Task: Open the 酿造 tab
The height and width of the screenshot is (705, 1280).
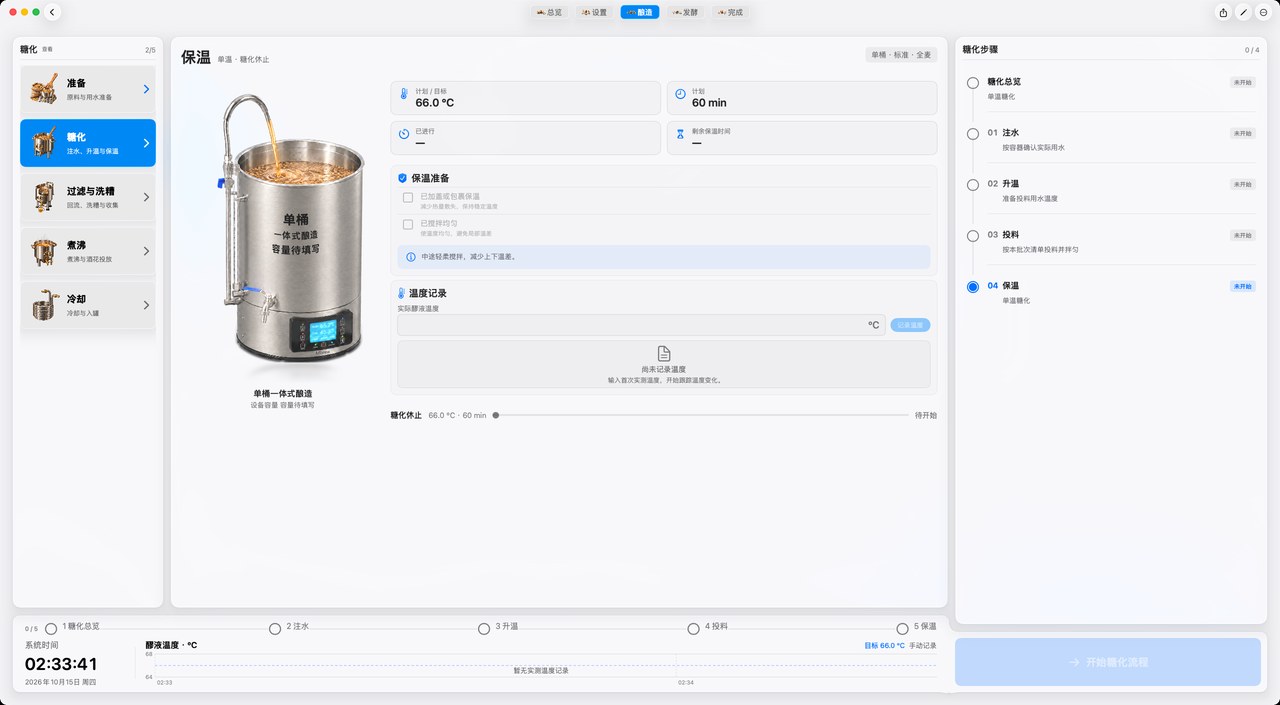Action: tap(640, 12)
